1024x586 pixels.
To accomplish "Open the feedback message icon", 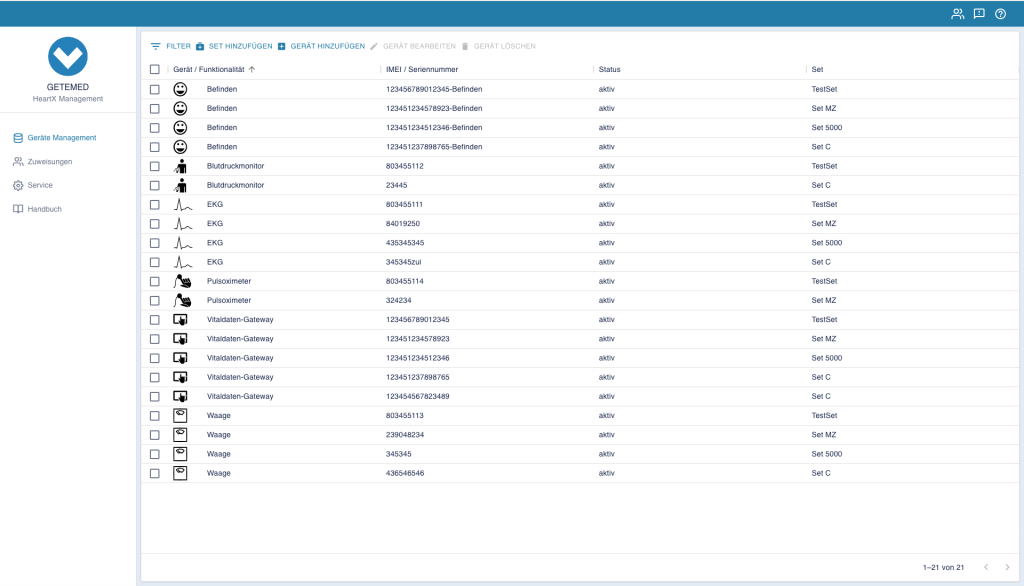I will (979, 14).
